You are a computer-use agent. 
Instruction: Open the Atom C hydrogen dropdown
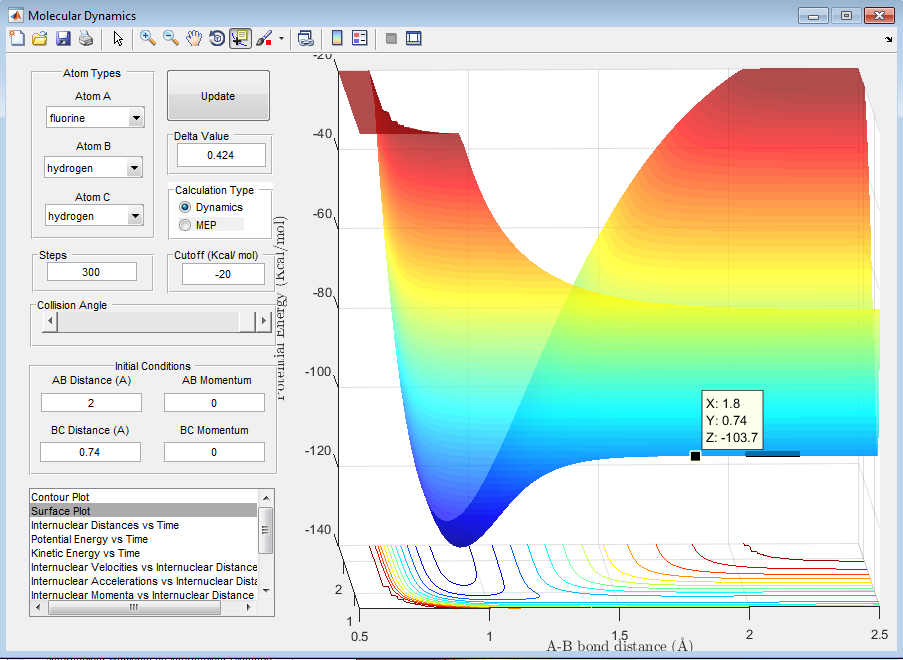[x=94, y=216]
